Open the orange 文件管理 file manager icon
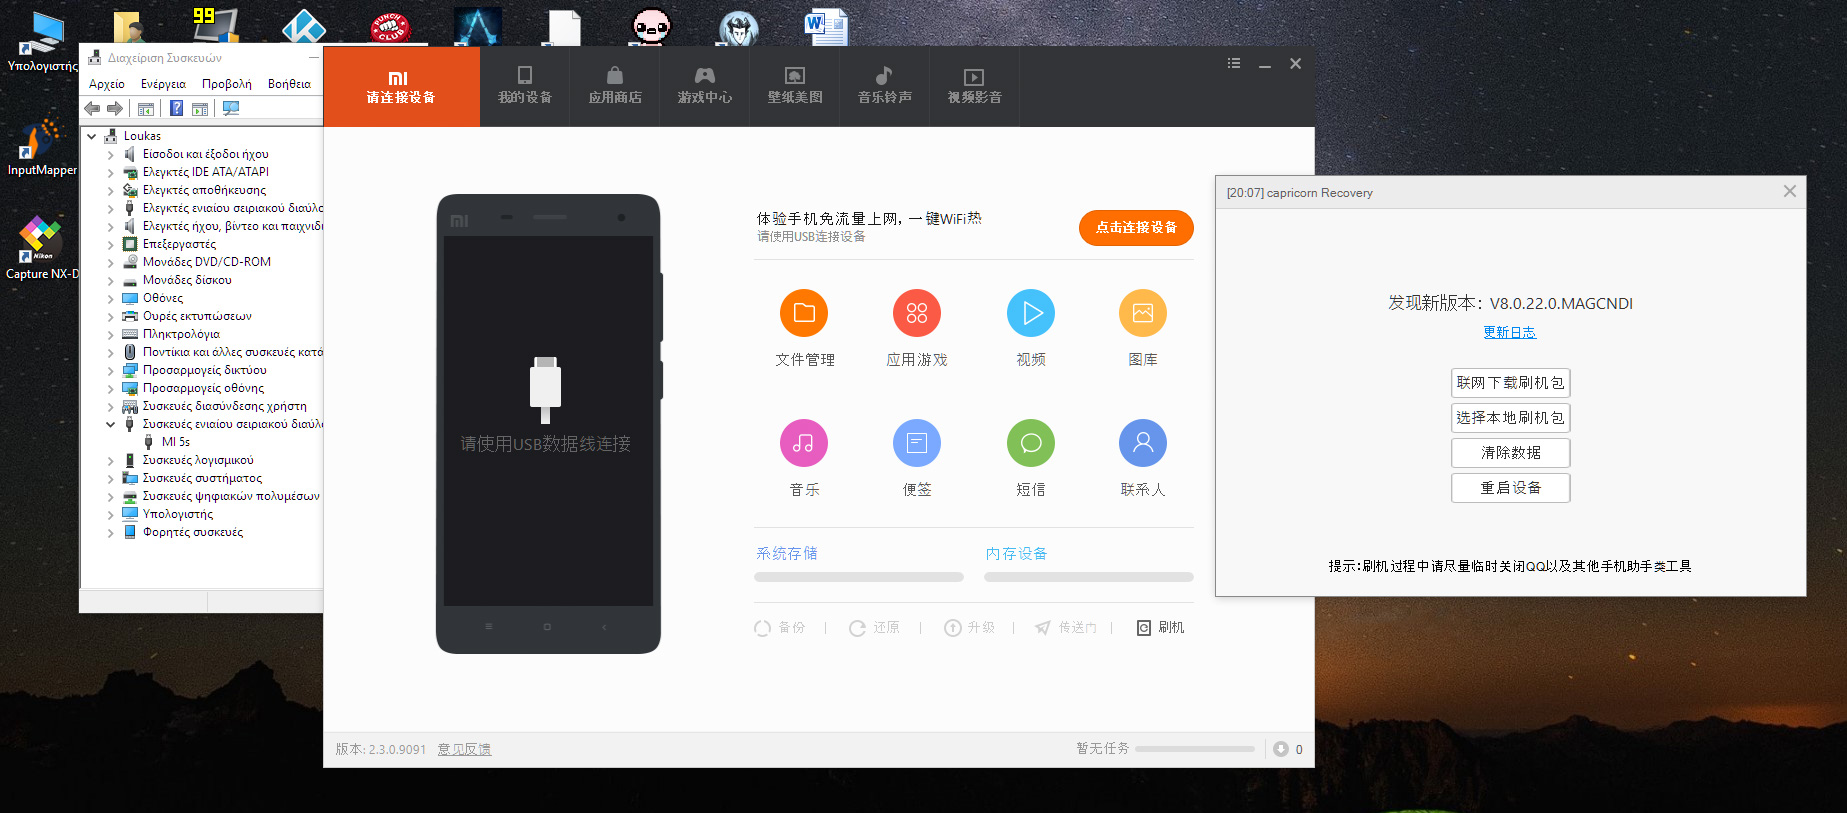Viewport: 1847px width, 813px height. tap(804, 313)
